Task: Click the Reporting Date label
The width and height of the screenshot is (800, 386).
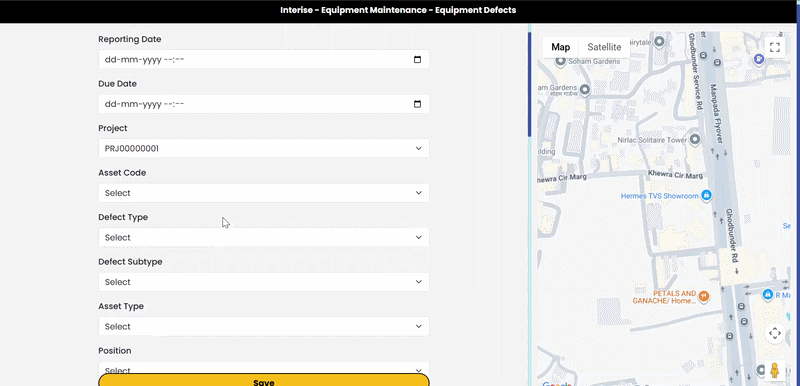Action: (x=130, y=39)
